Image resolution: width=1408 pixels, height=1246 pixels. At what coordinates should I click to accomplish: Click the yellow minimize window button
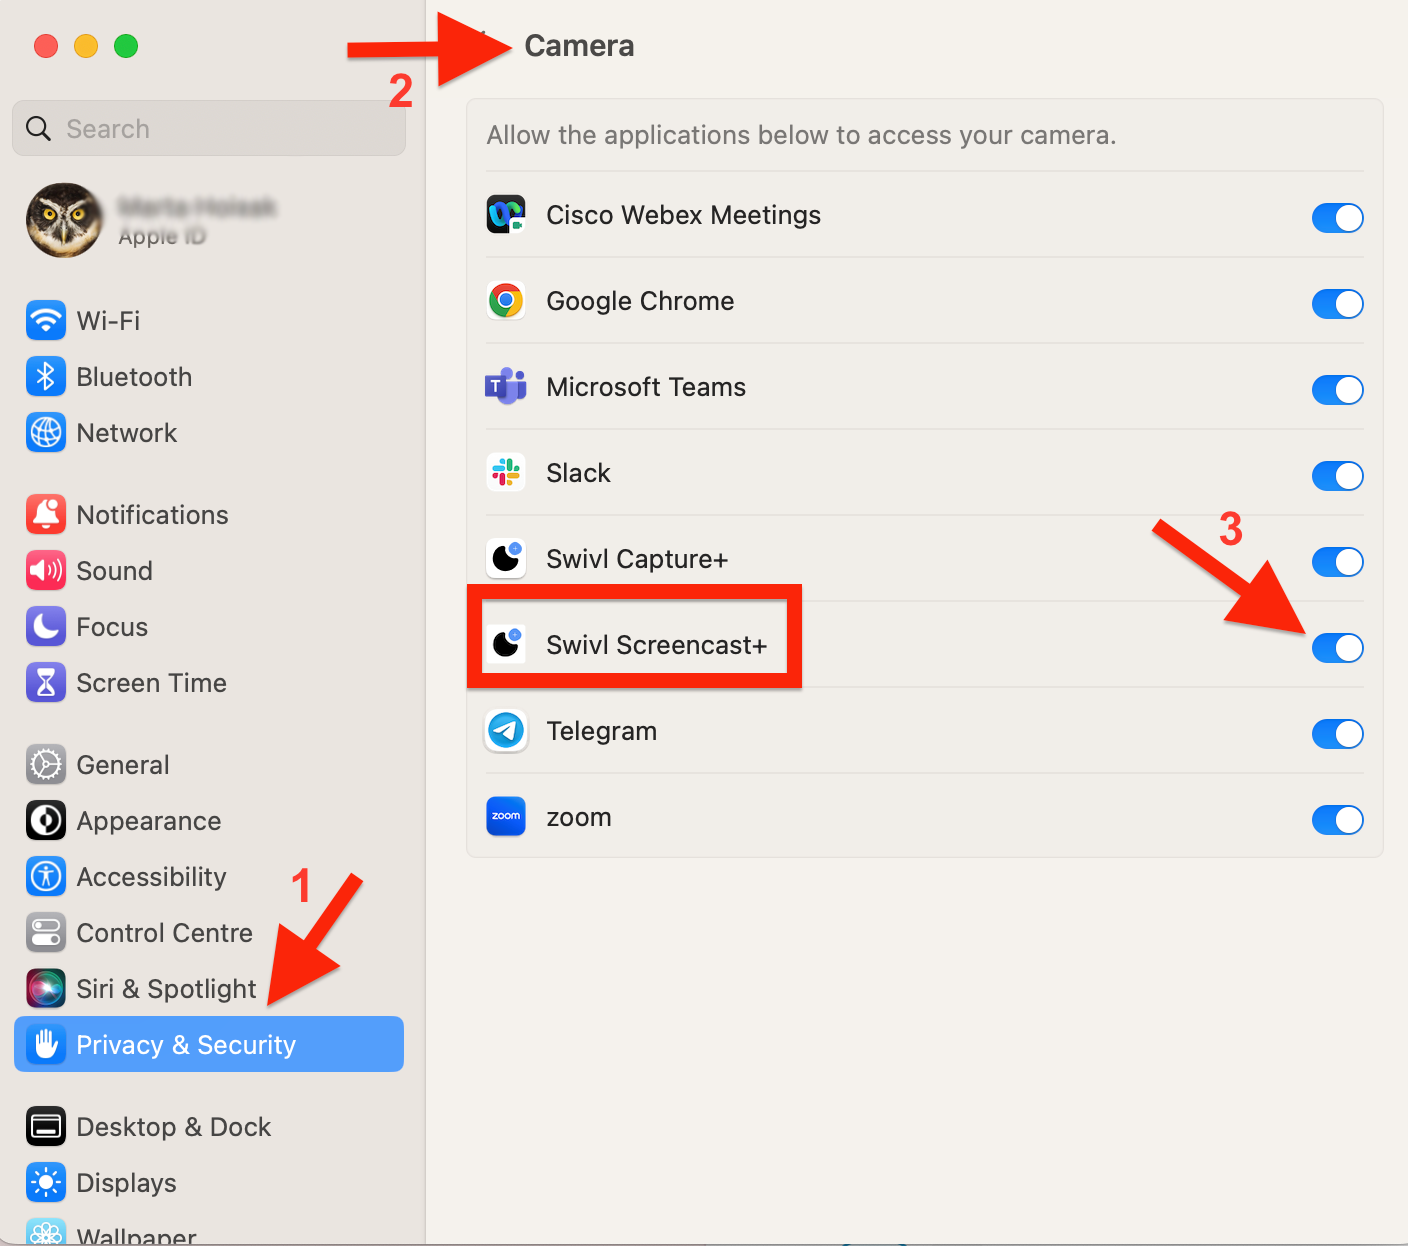point(86,46)
